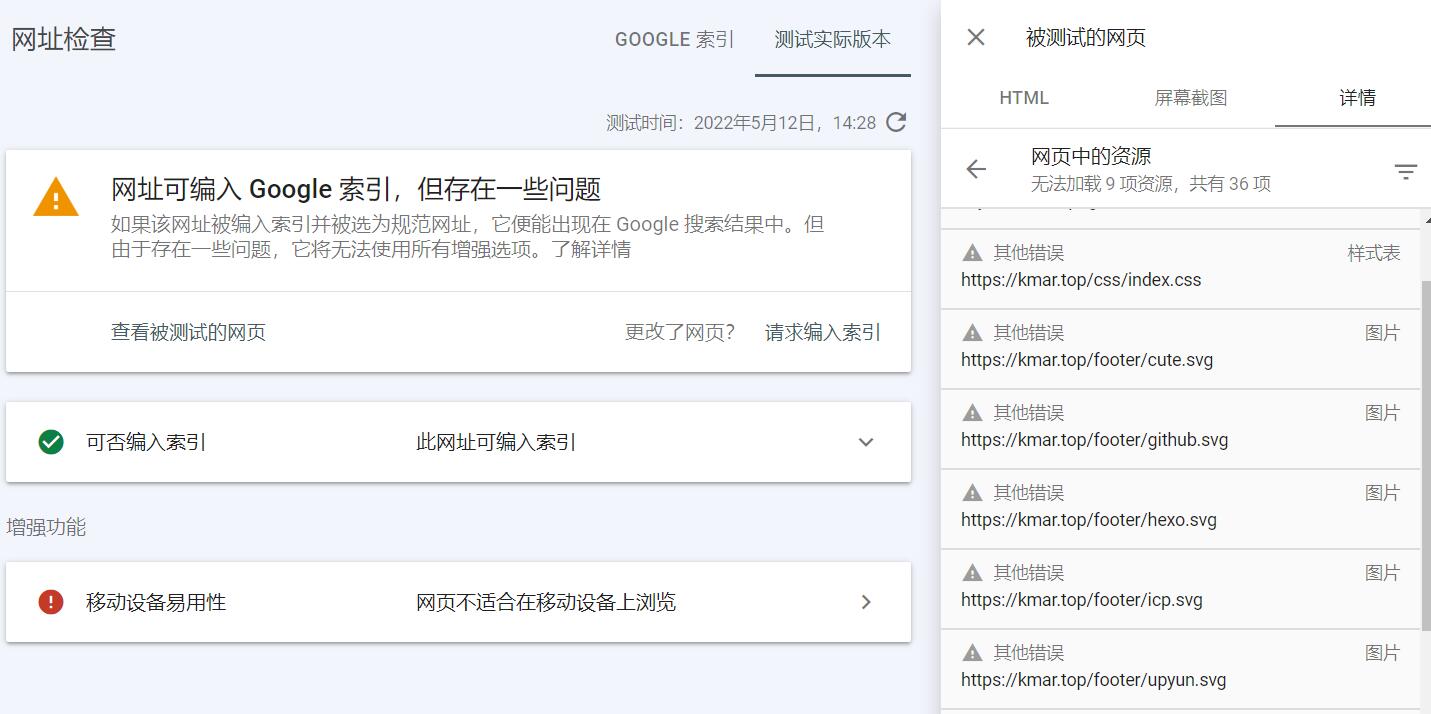The width and height of the screenshot is (1431, 714).
Task: Select the 测试实际版本 tab
Action: [833, 39]
